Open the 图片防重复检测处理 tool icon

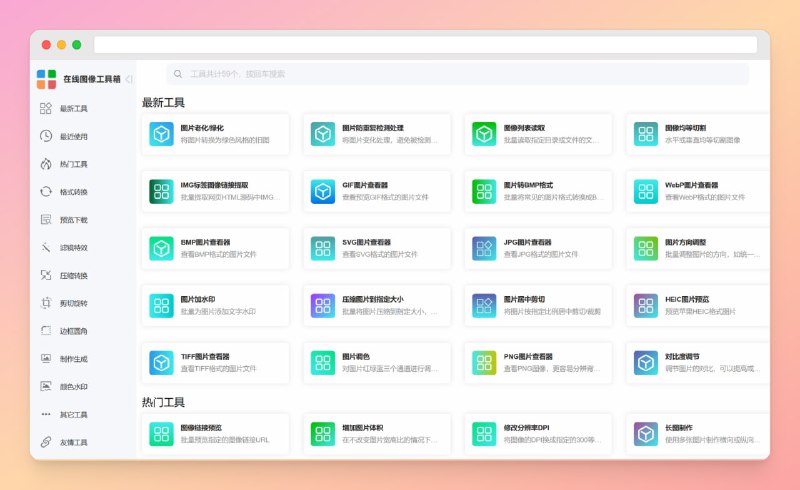point(323,134)
